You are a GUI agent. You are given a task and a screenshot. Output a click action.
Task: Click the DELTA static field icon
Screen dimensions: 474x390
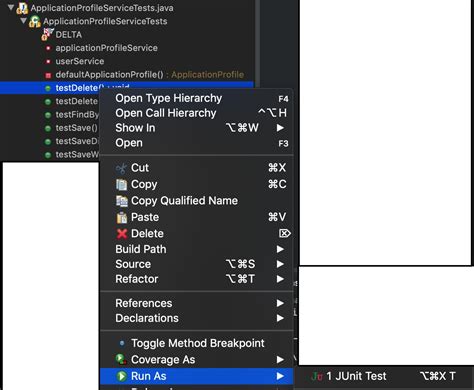point(47,34)
